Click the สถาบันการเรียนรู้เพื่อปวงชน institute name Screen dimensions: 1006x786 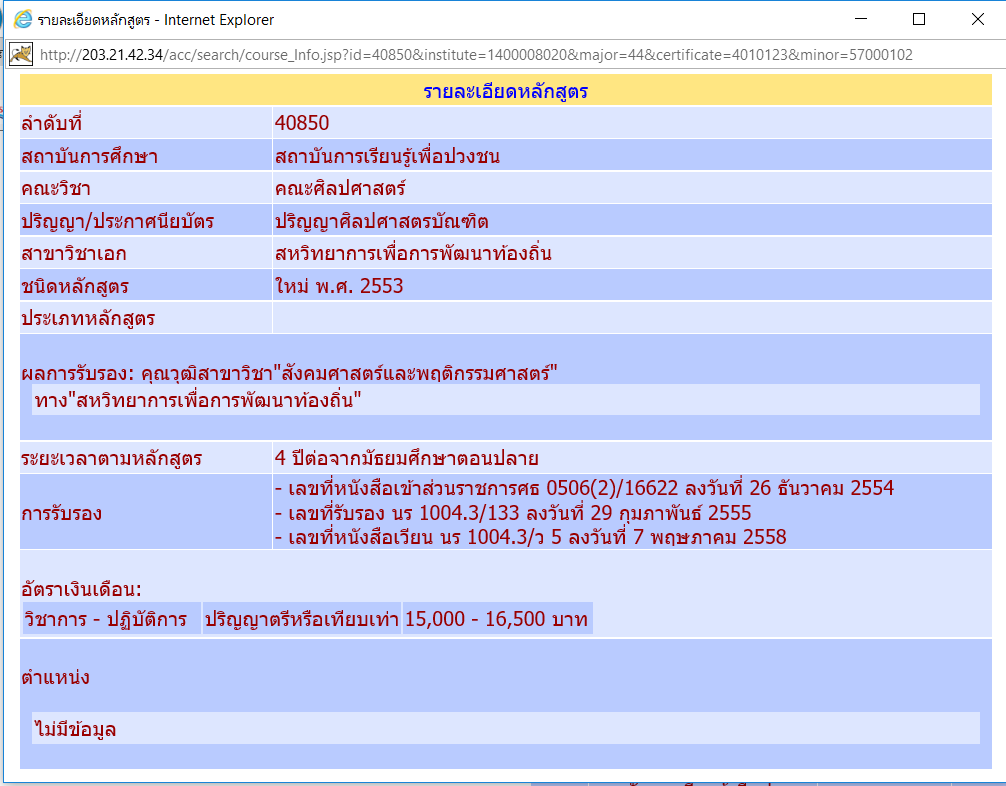(x=387, y=156)
